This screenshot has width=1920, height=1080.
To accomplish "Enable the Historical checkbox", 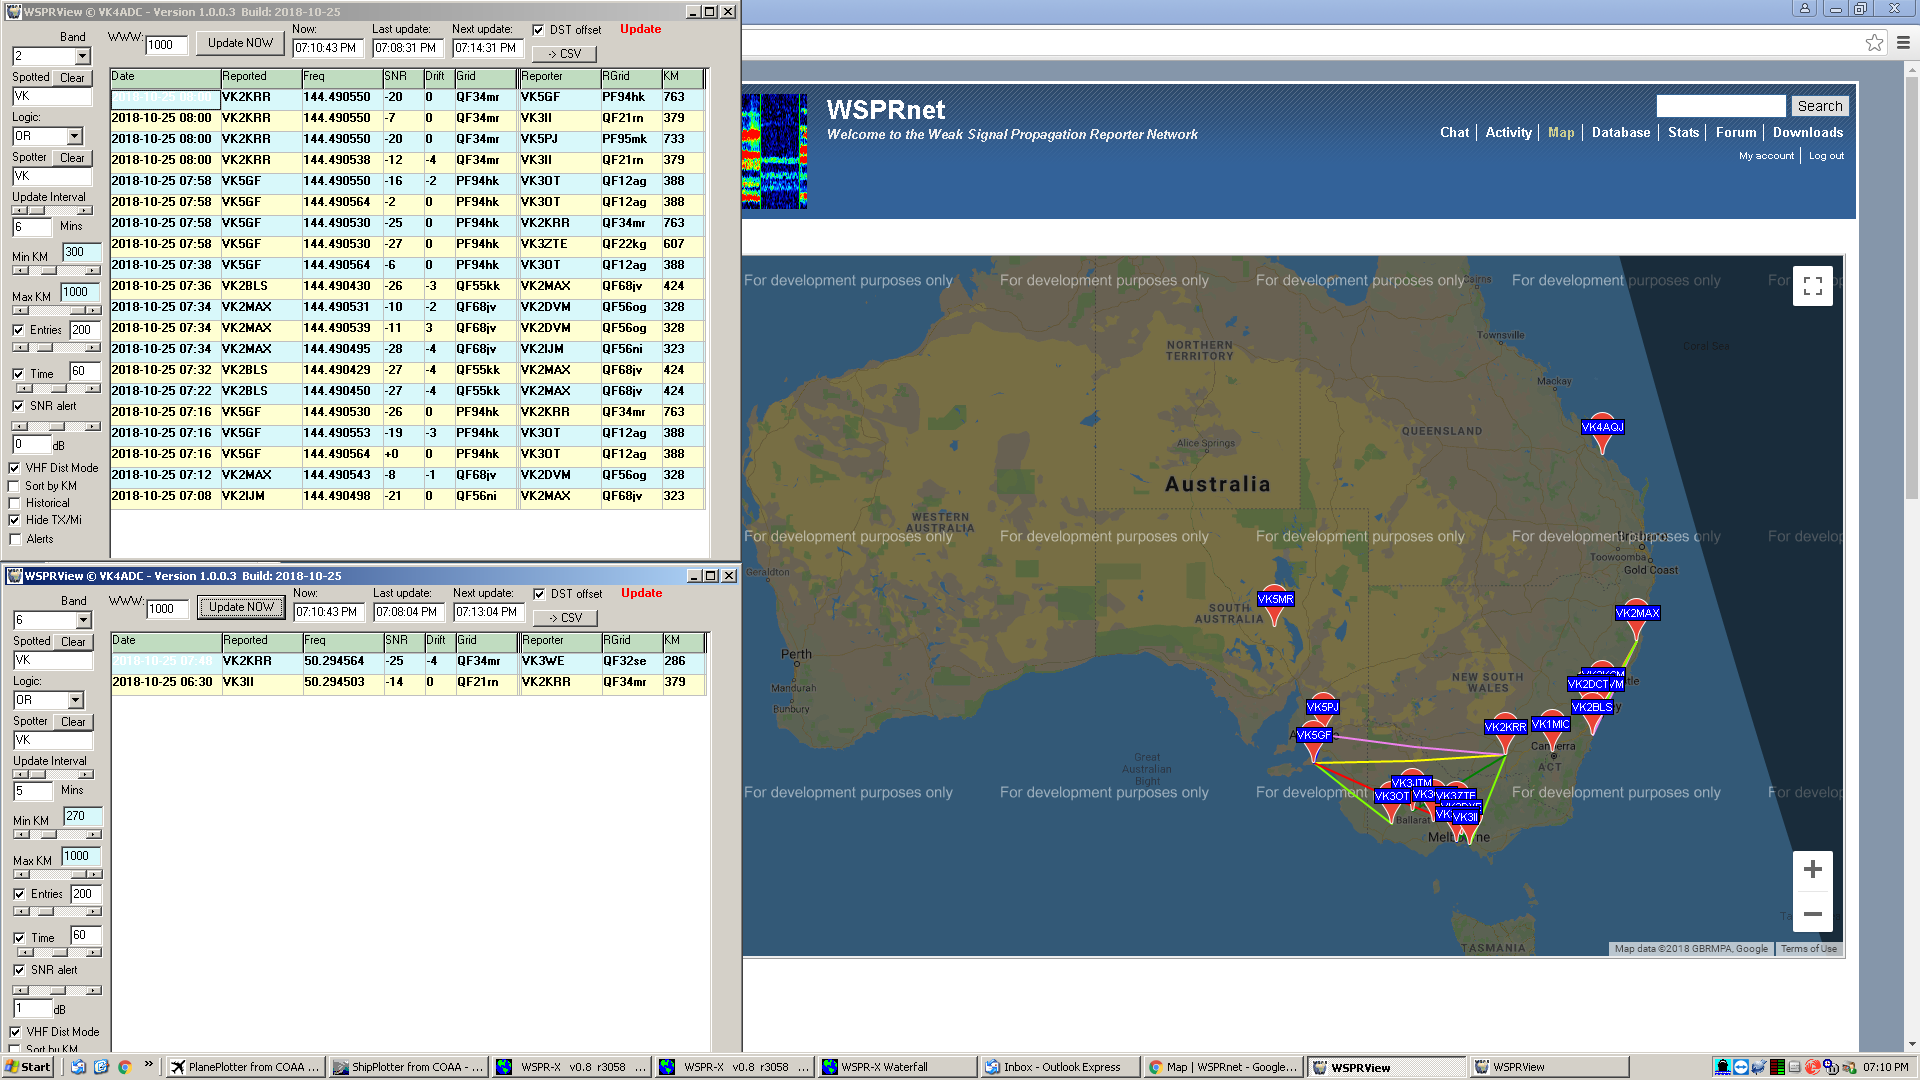I will 15,503.
